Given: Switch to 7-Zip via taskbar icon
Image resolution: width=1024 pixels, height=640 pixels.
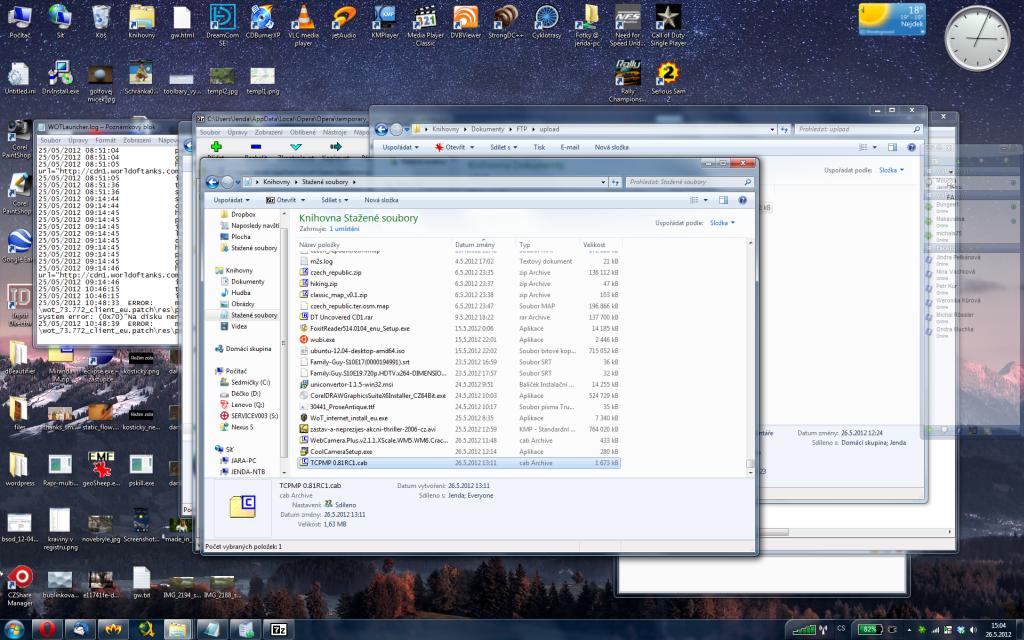Looking at the screenshot, I should [x=279, y=630].
